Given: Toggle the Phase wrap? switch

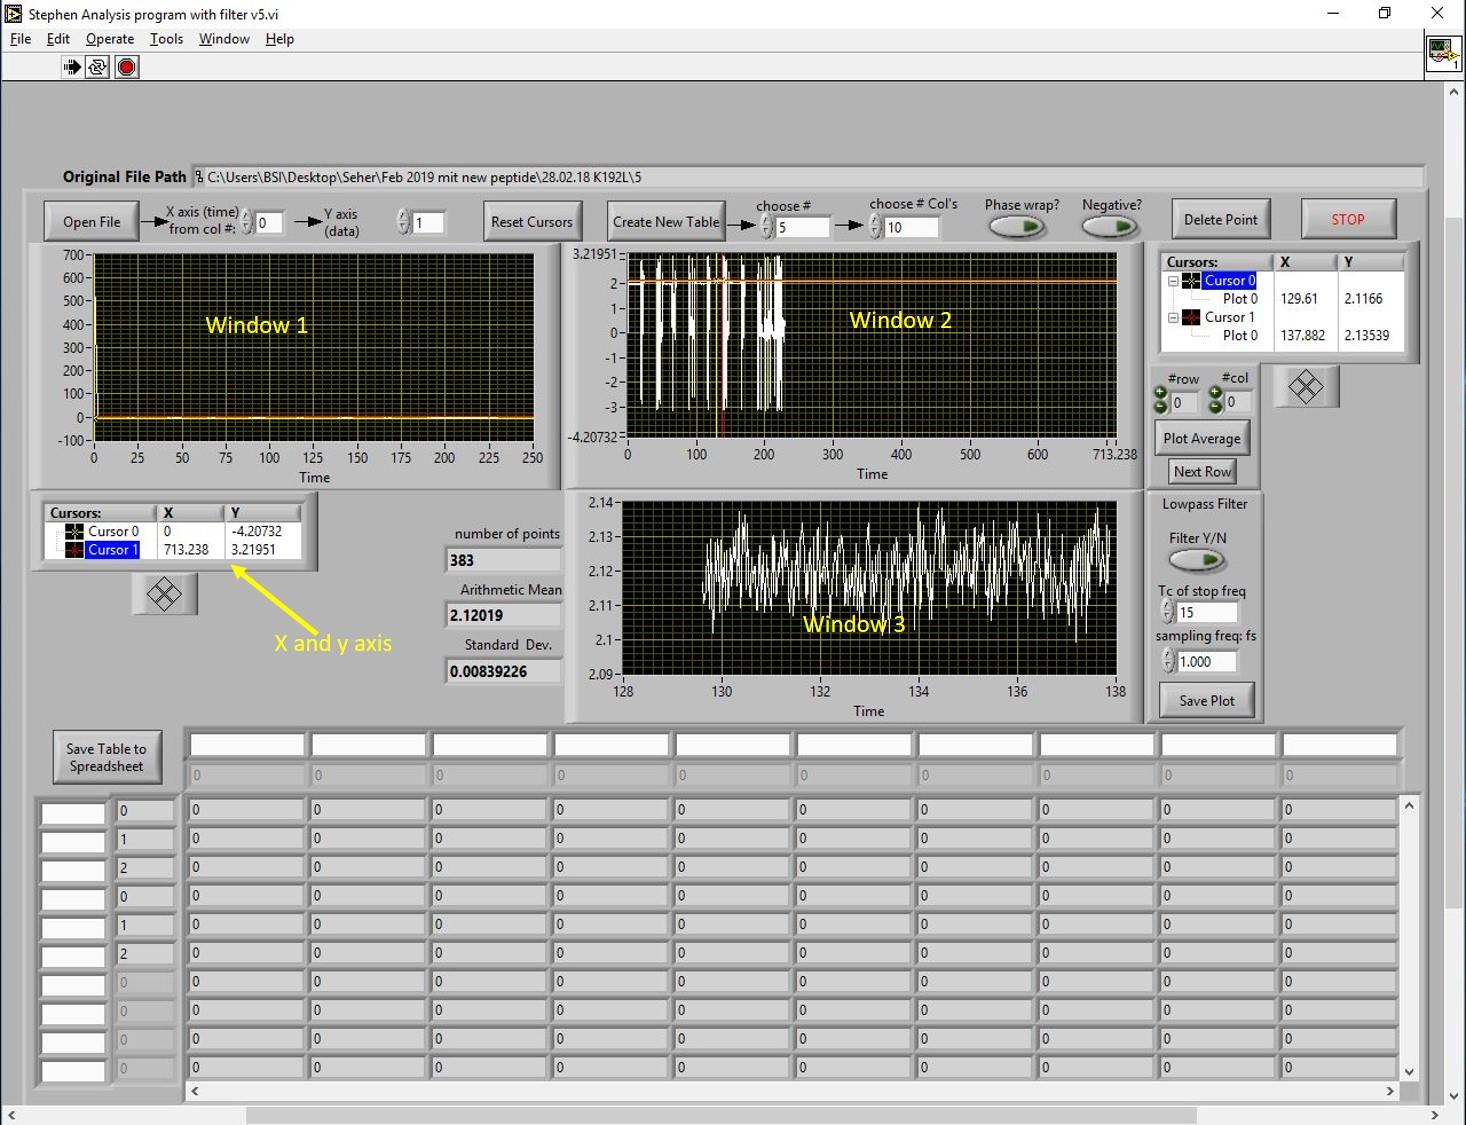Looking at the screenshot, I should pos(1018,227).
